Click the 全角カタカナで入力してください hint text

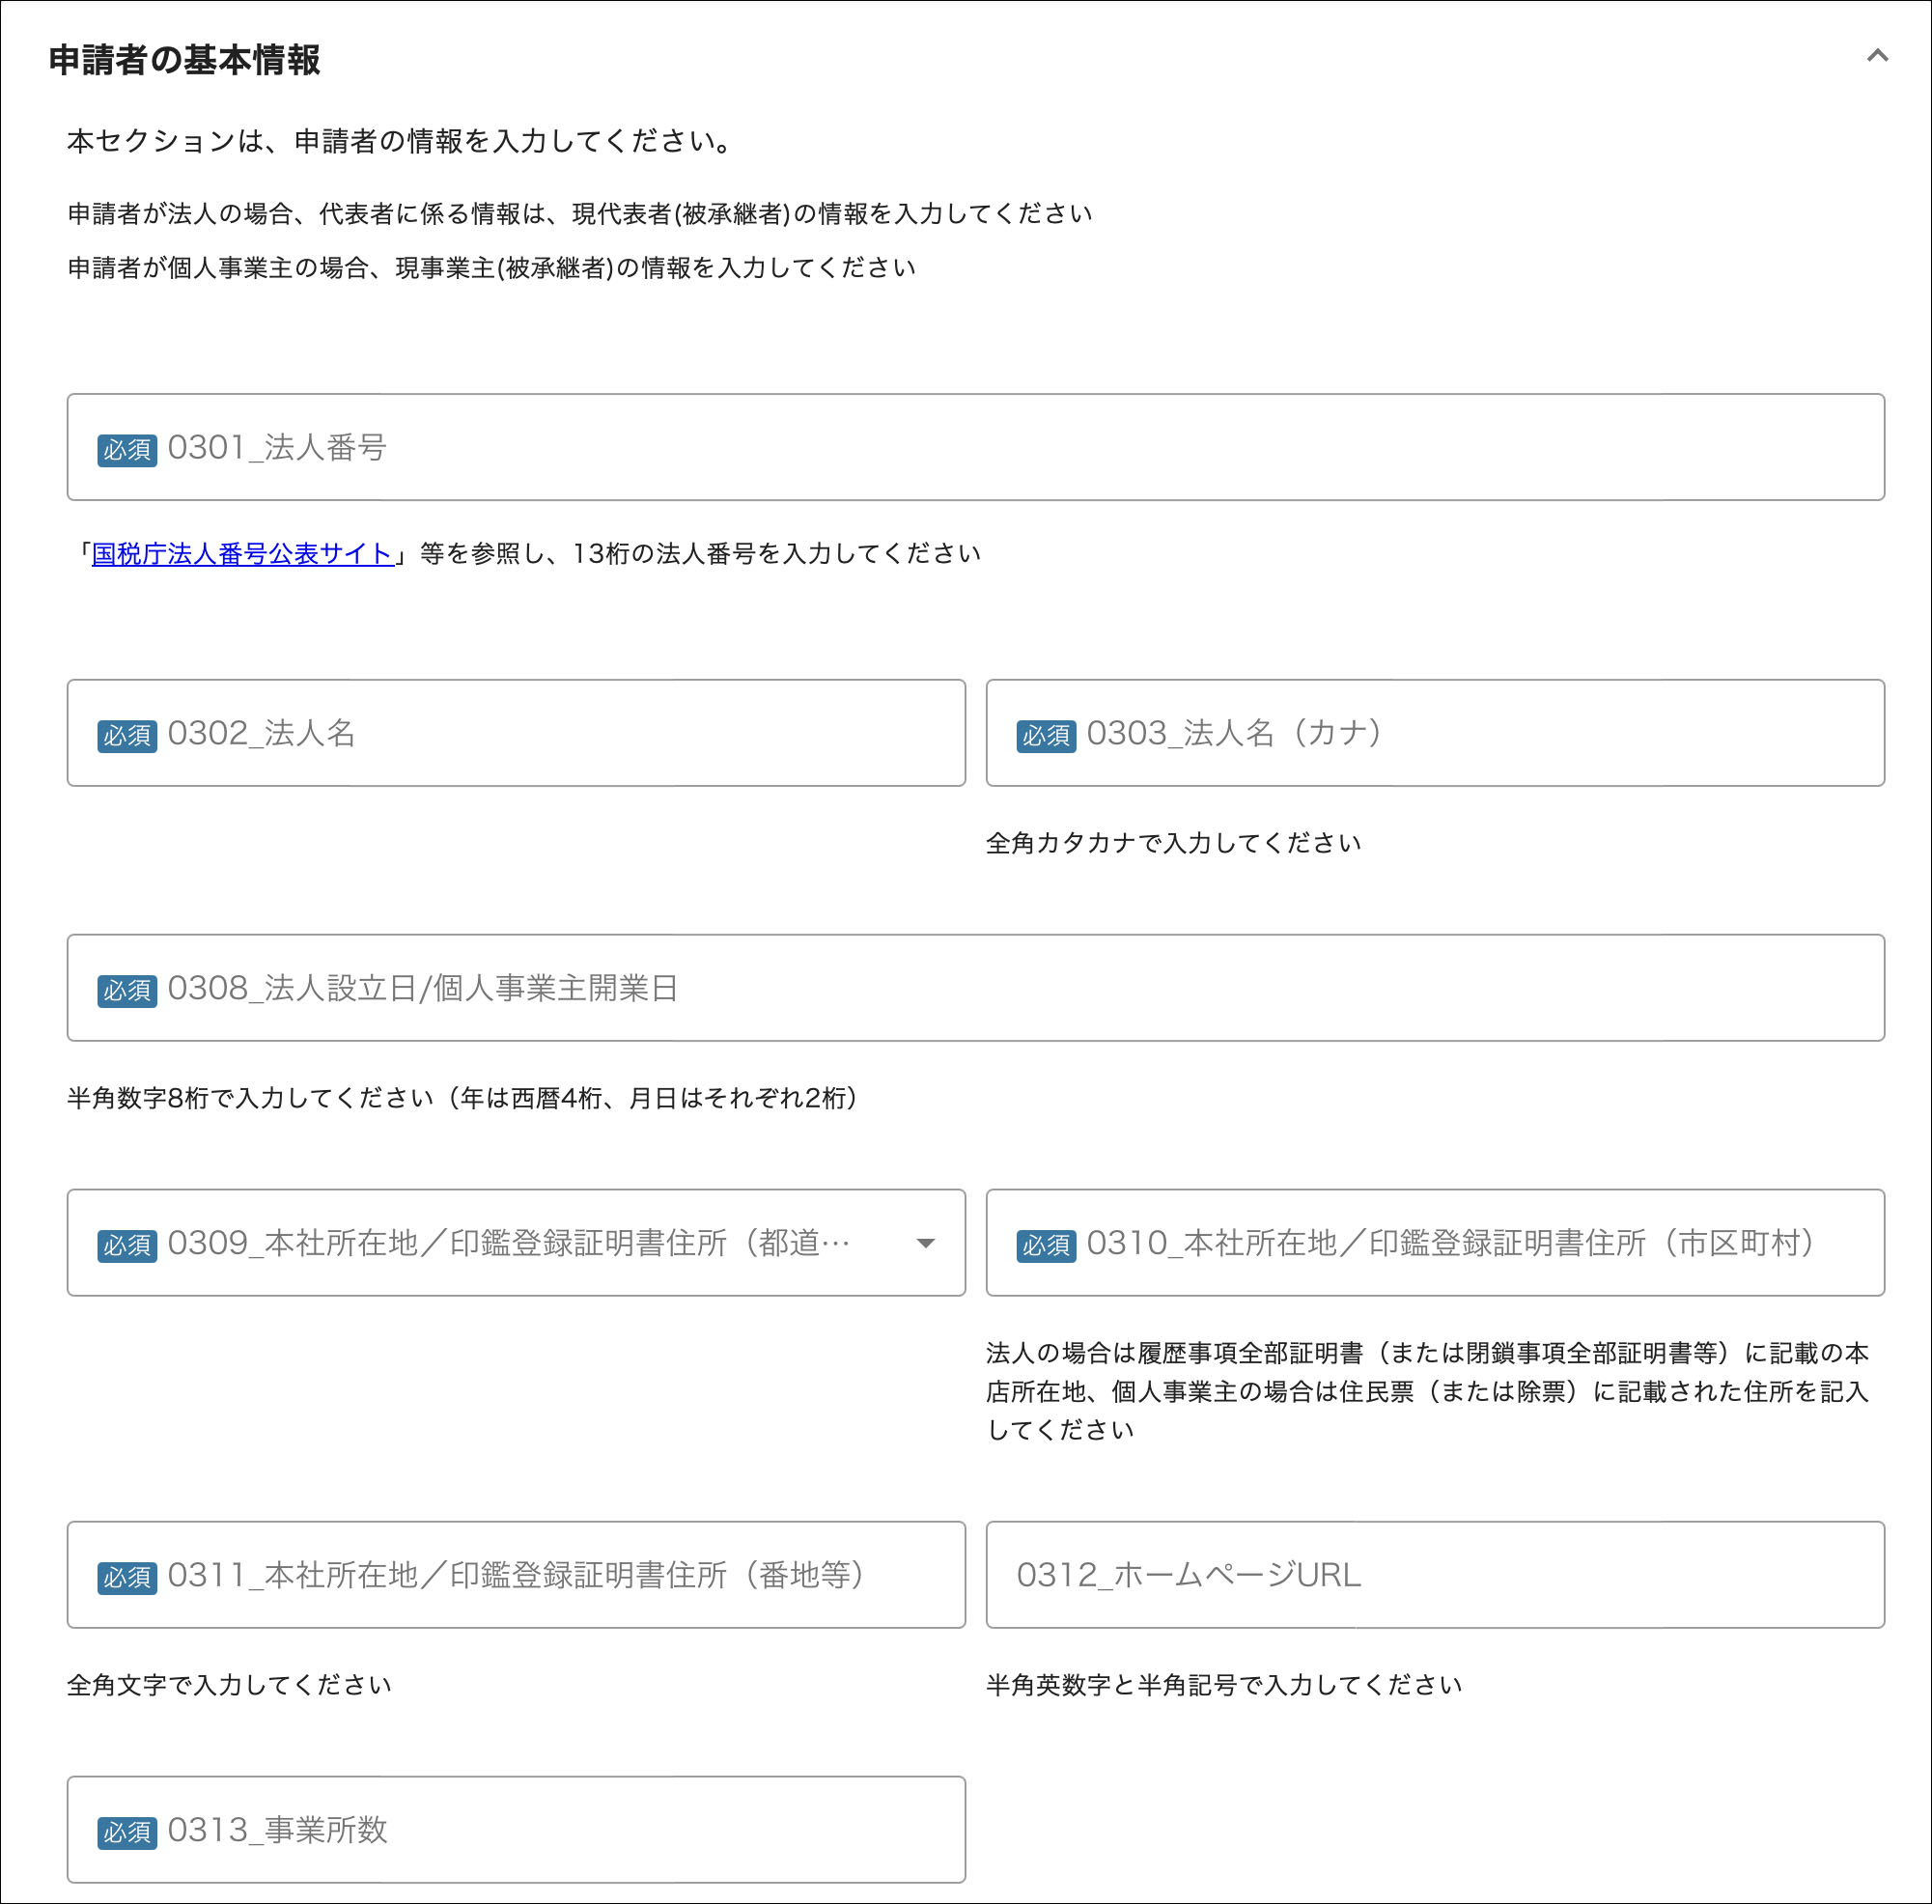tap(1173, 843)
